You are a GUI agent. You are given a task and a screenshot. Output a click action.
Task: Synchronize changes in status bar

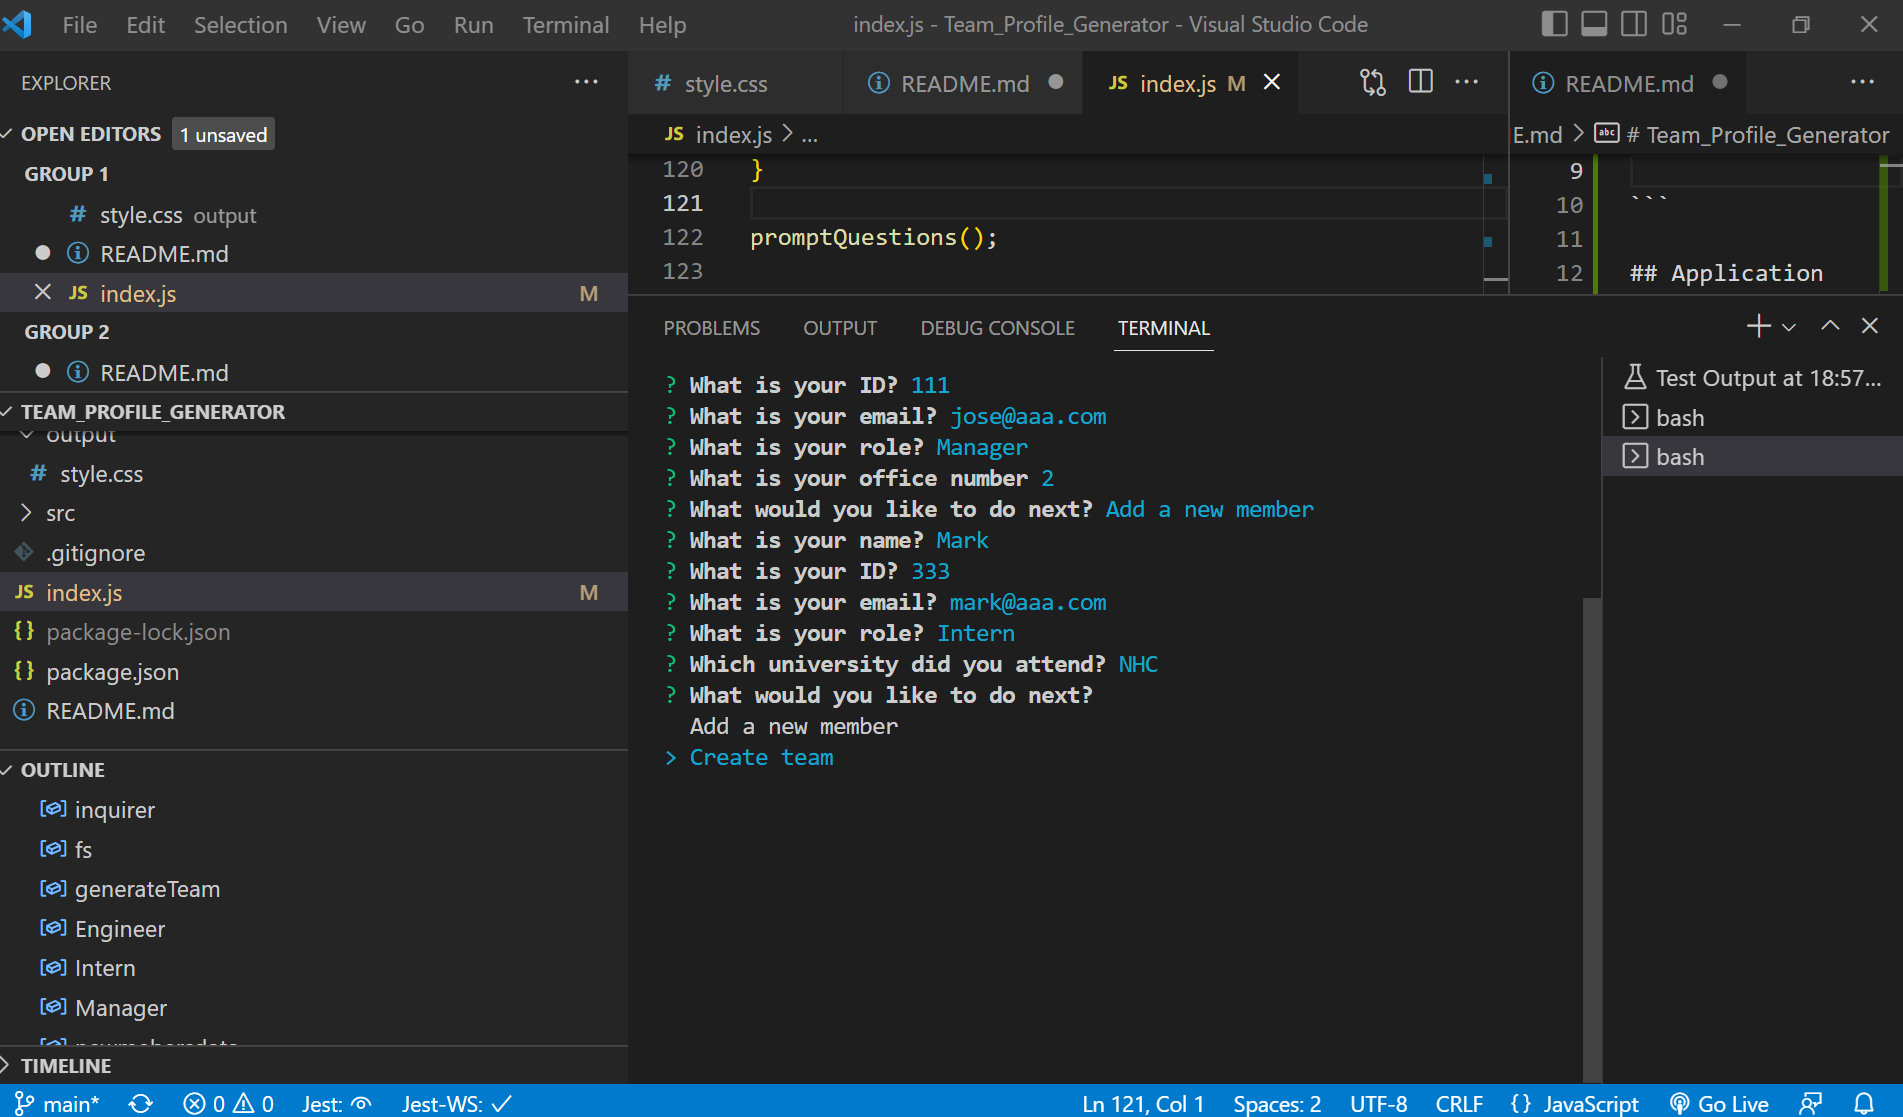coord(141,1103)
